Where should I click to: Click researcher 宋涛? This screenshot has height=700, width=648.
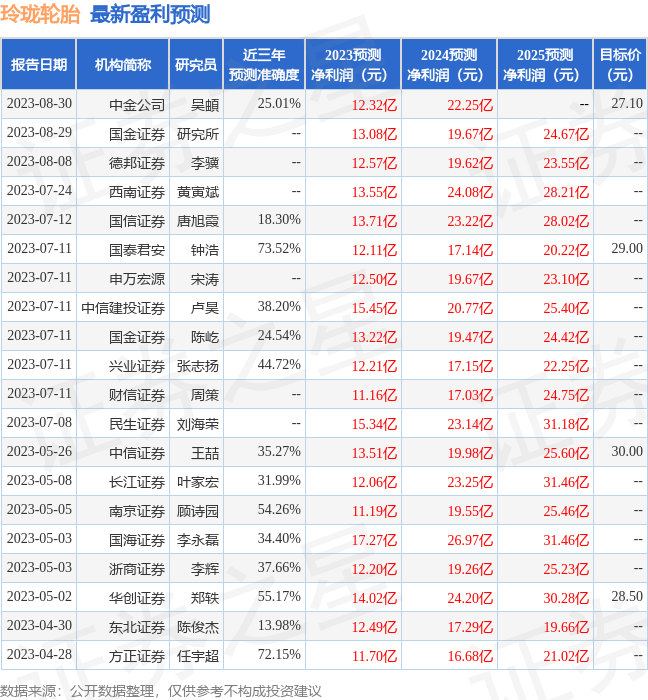[205, 279]
